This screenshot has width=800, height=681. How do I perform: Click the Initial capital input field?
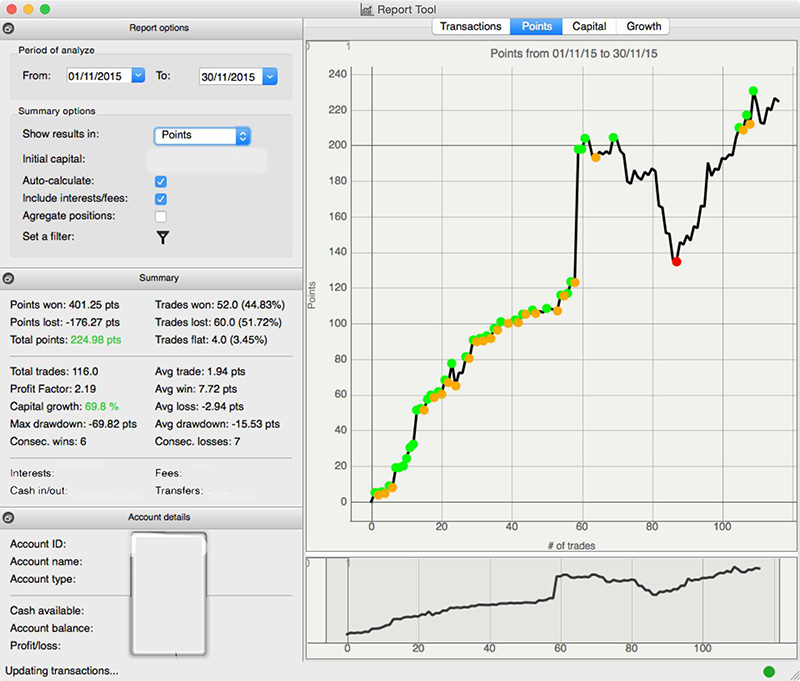point(207,158)
